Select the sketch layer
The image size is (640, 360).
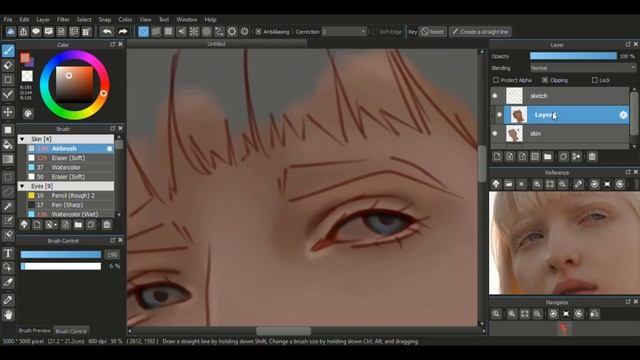(x=560, y=96)
